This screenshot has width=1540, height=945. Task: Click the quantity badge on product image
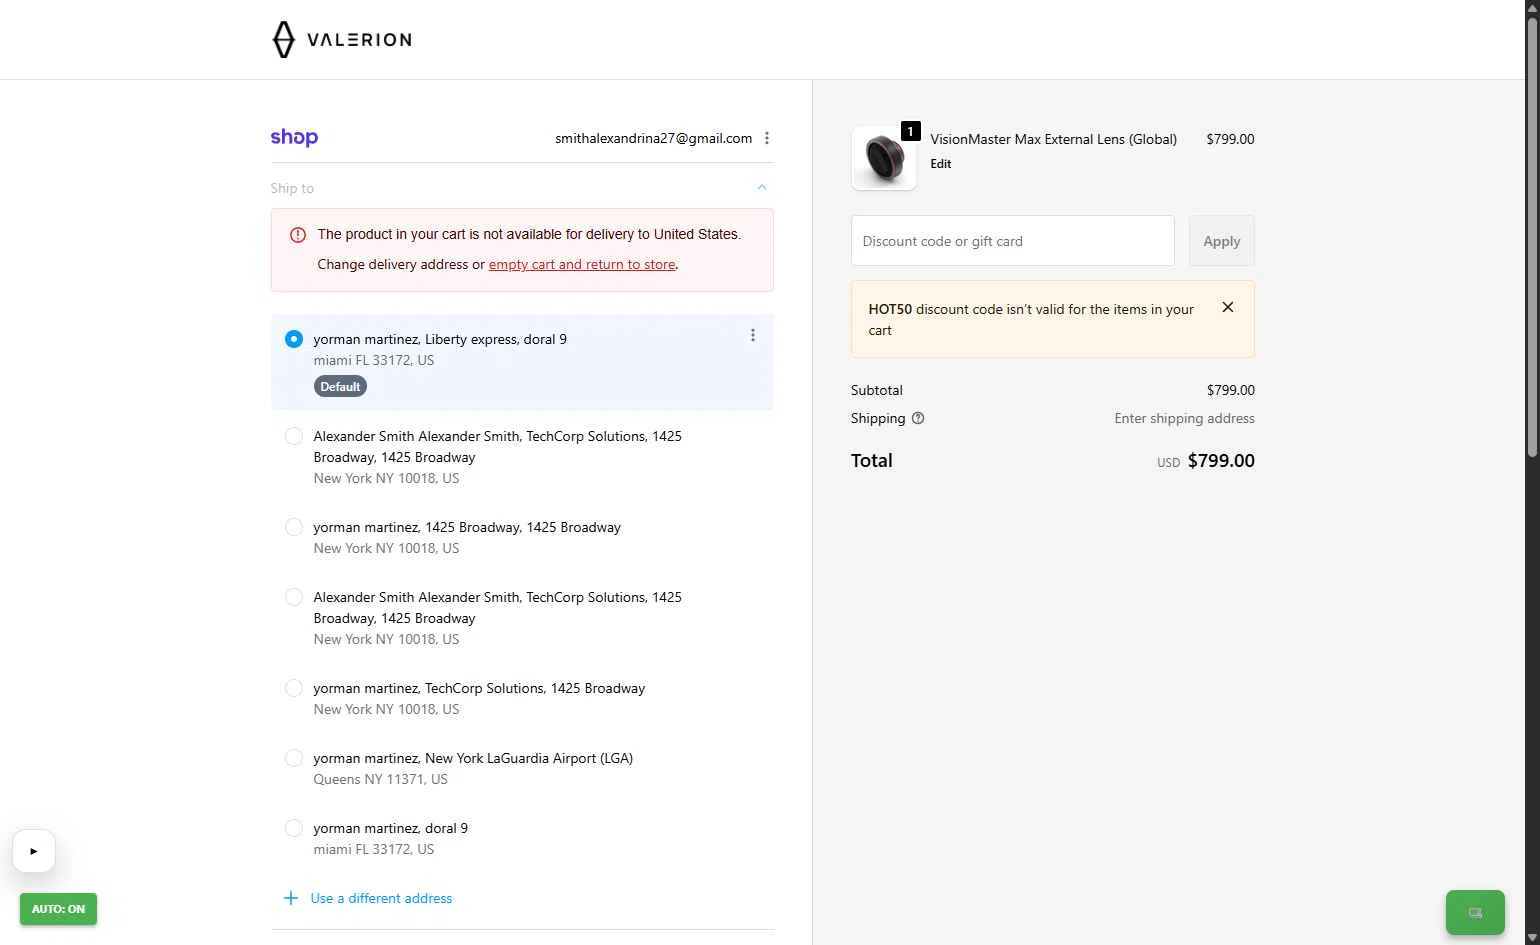point(911,131)
